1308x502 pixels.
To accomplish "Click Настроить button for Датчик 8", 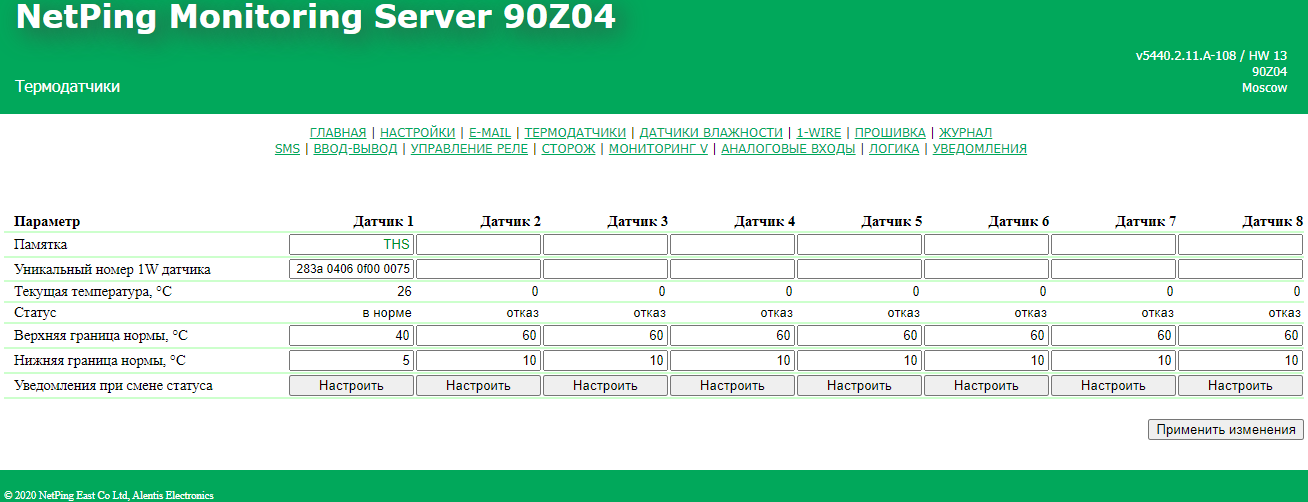I will click(1240, 385).
